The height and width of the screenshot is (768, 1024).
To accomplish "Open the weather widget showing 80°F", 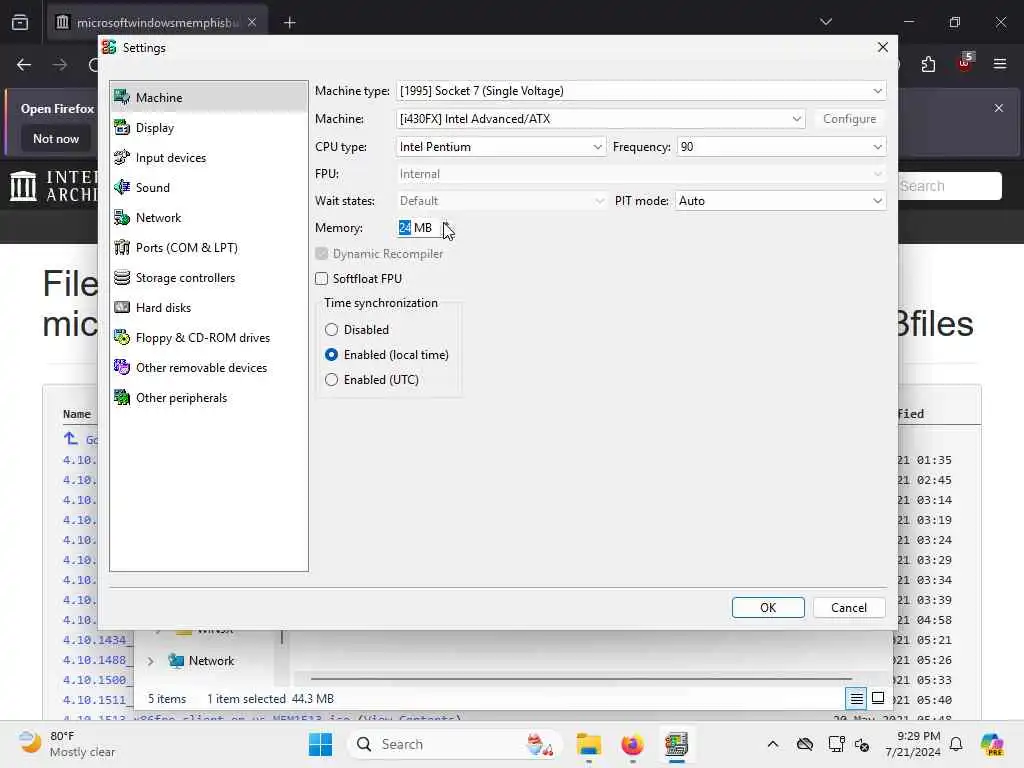I will coord(66,744).
